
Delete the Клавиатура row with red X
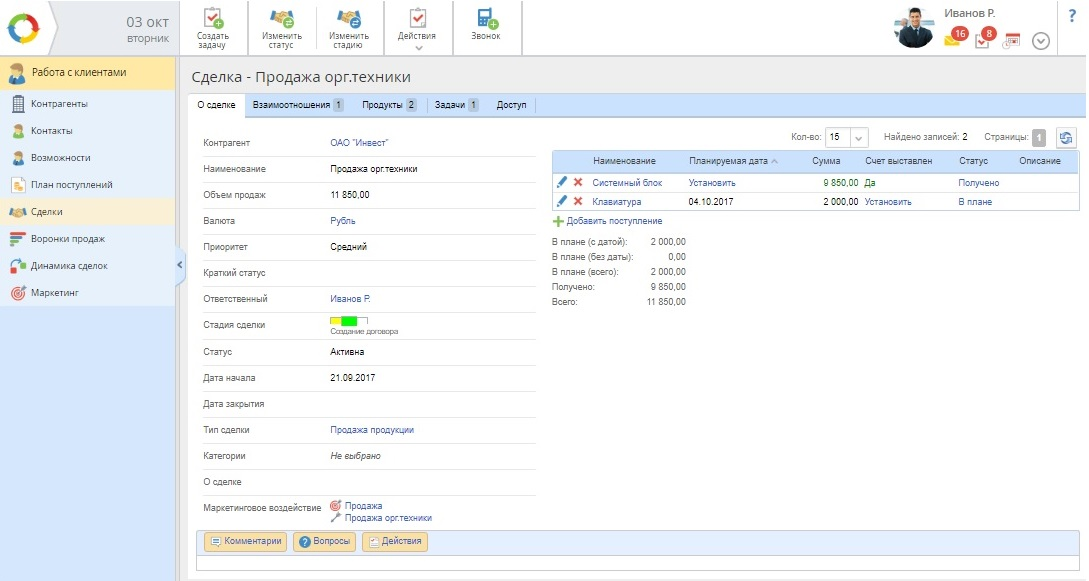click(578, 201)
